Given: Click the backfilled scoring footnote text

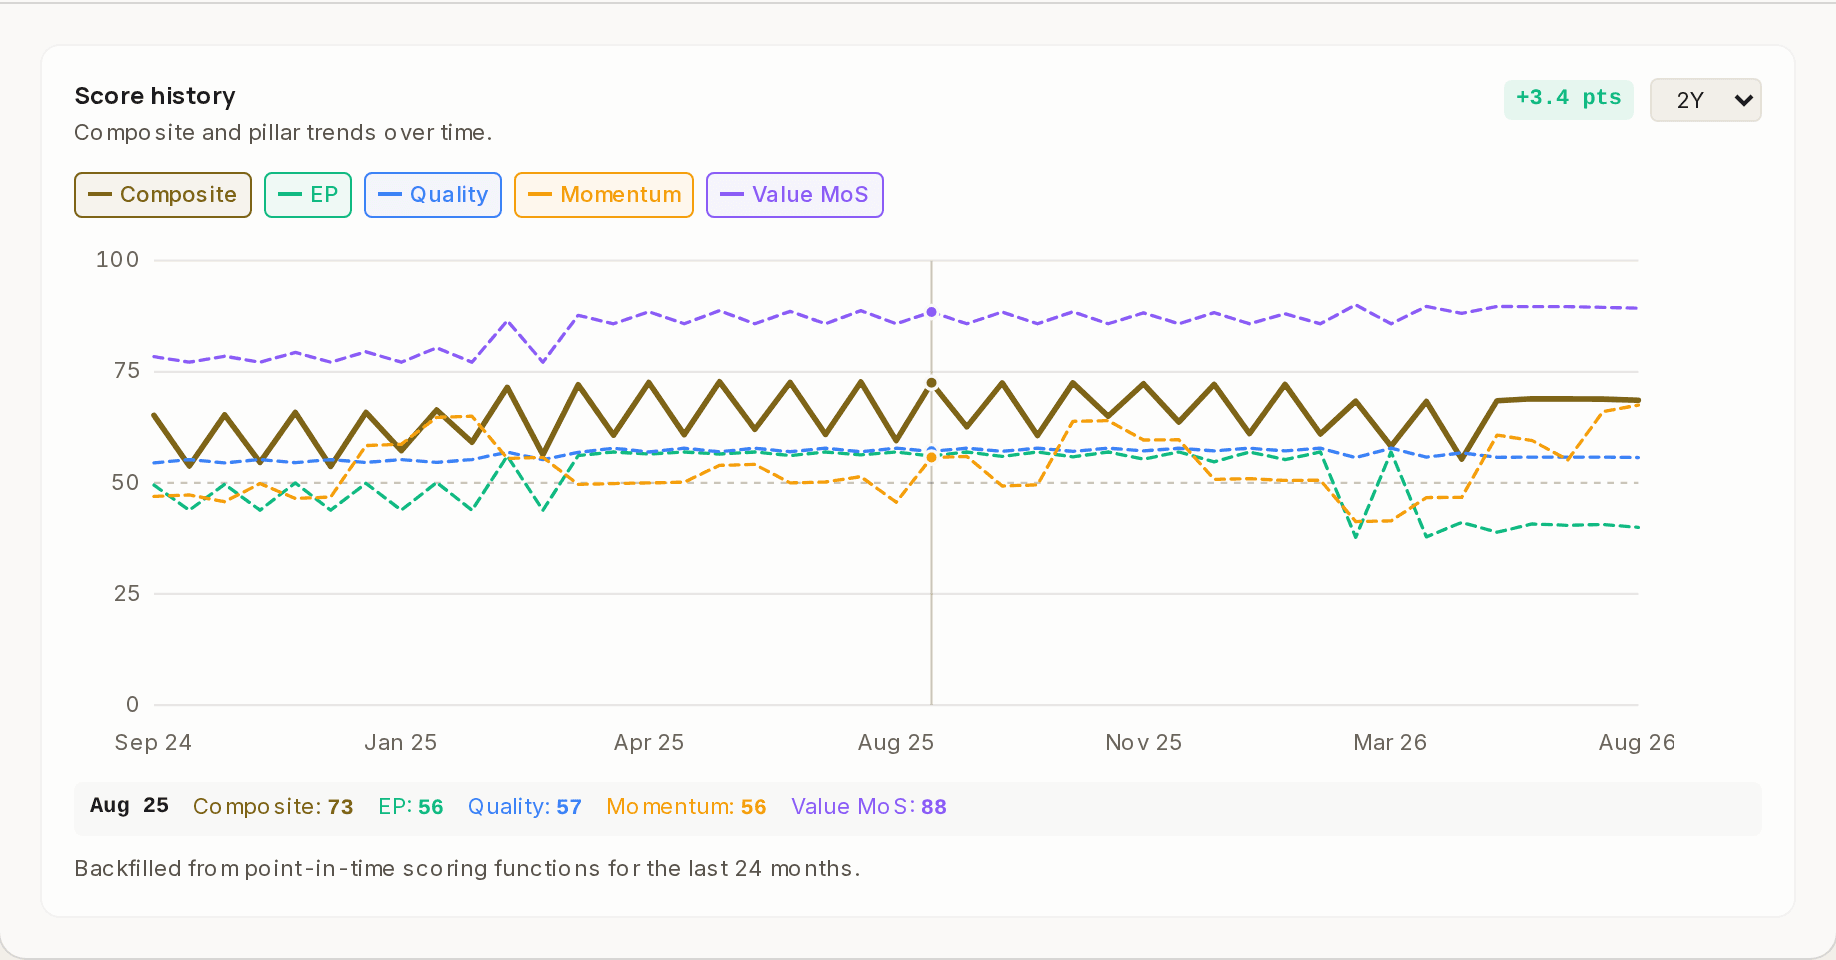Looking at the screenshot, I should tap(467, 868).
